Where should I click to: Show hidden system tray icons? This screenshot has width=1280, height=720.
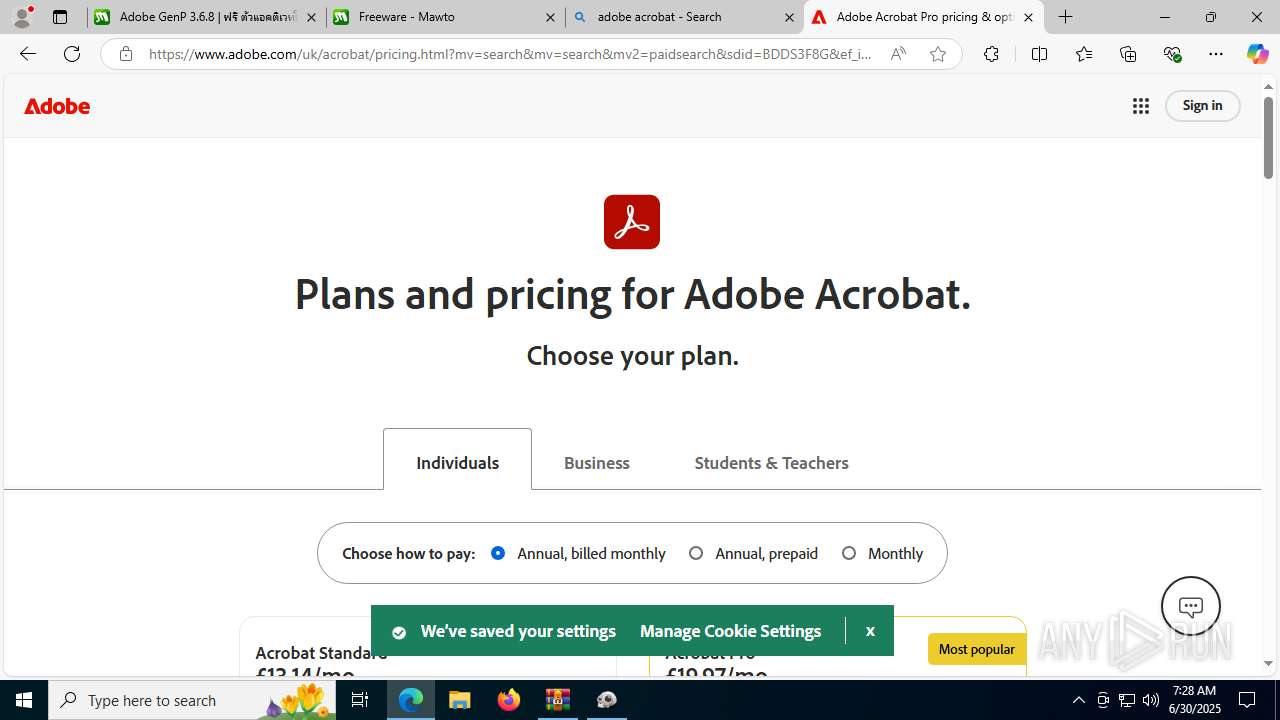coord(1078,700)
